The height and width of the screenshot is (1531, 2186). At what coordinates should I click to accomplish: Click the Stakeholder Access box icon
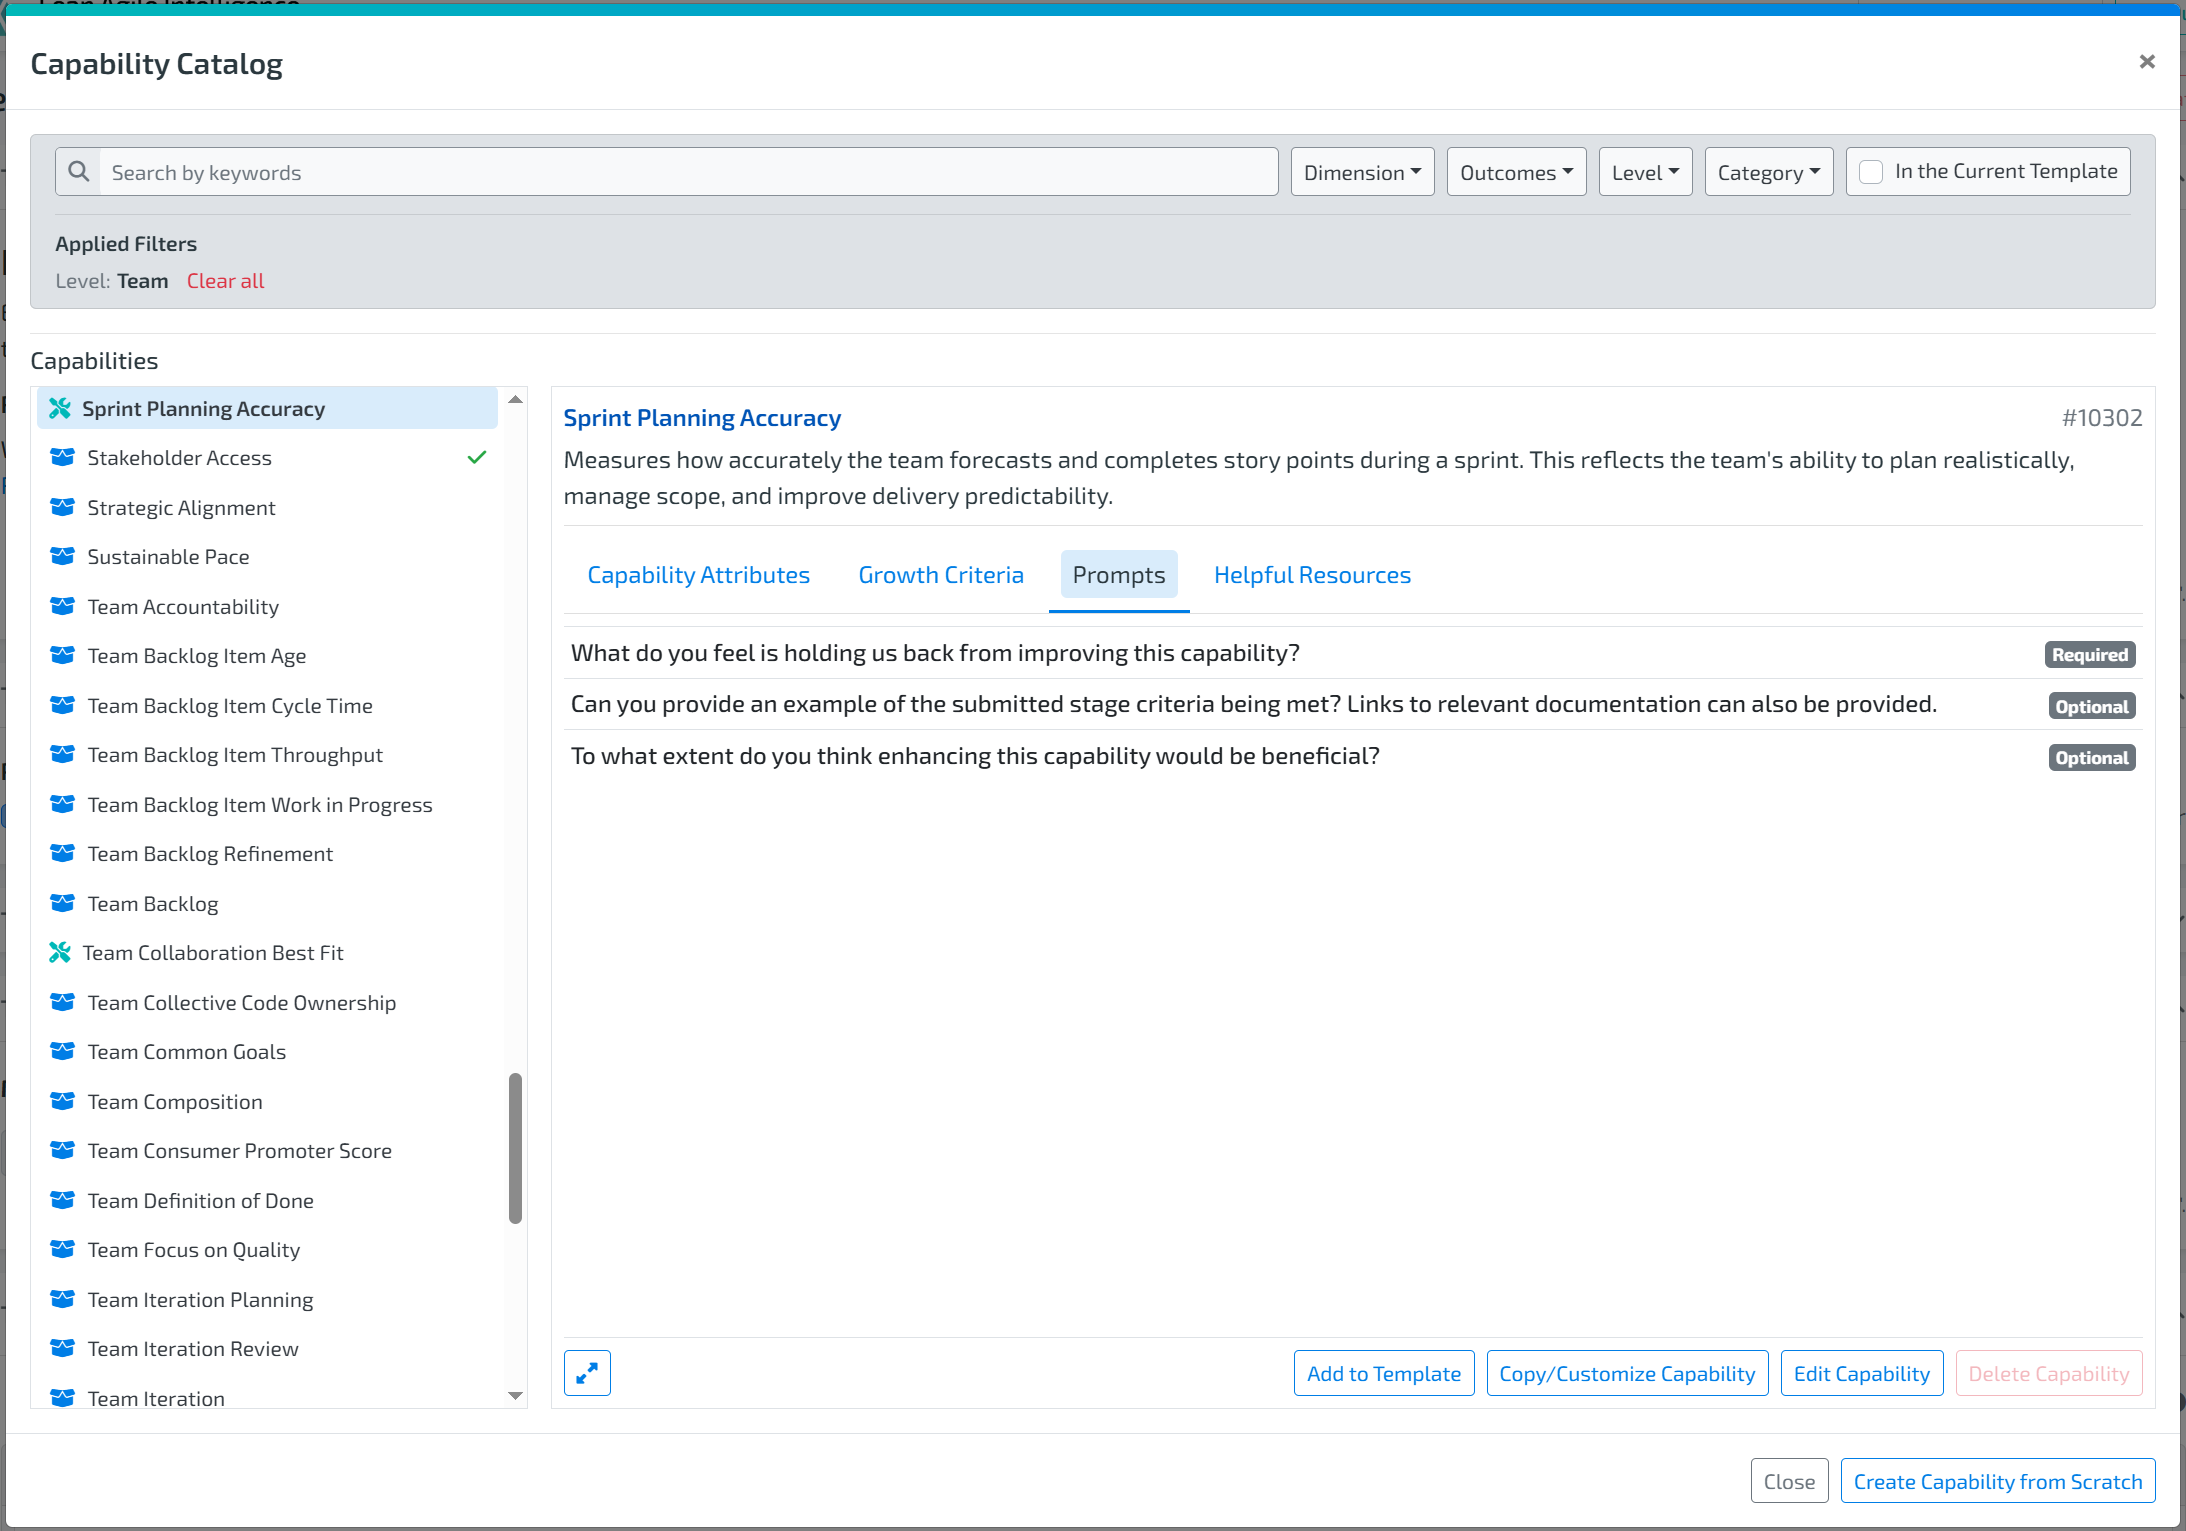[62, 457]
